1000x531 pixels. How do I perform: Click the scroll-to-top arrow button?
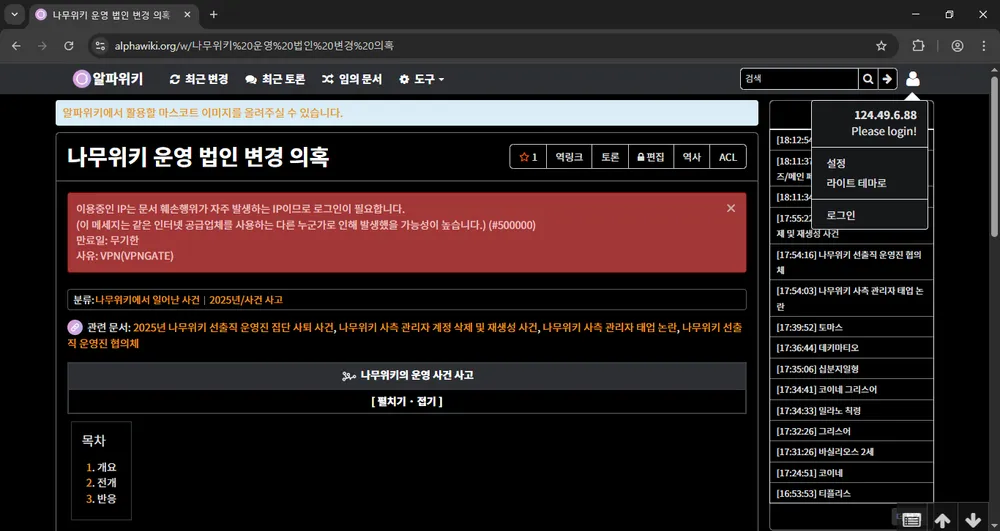pos(942,520)
